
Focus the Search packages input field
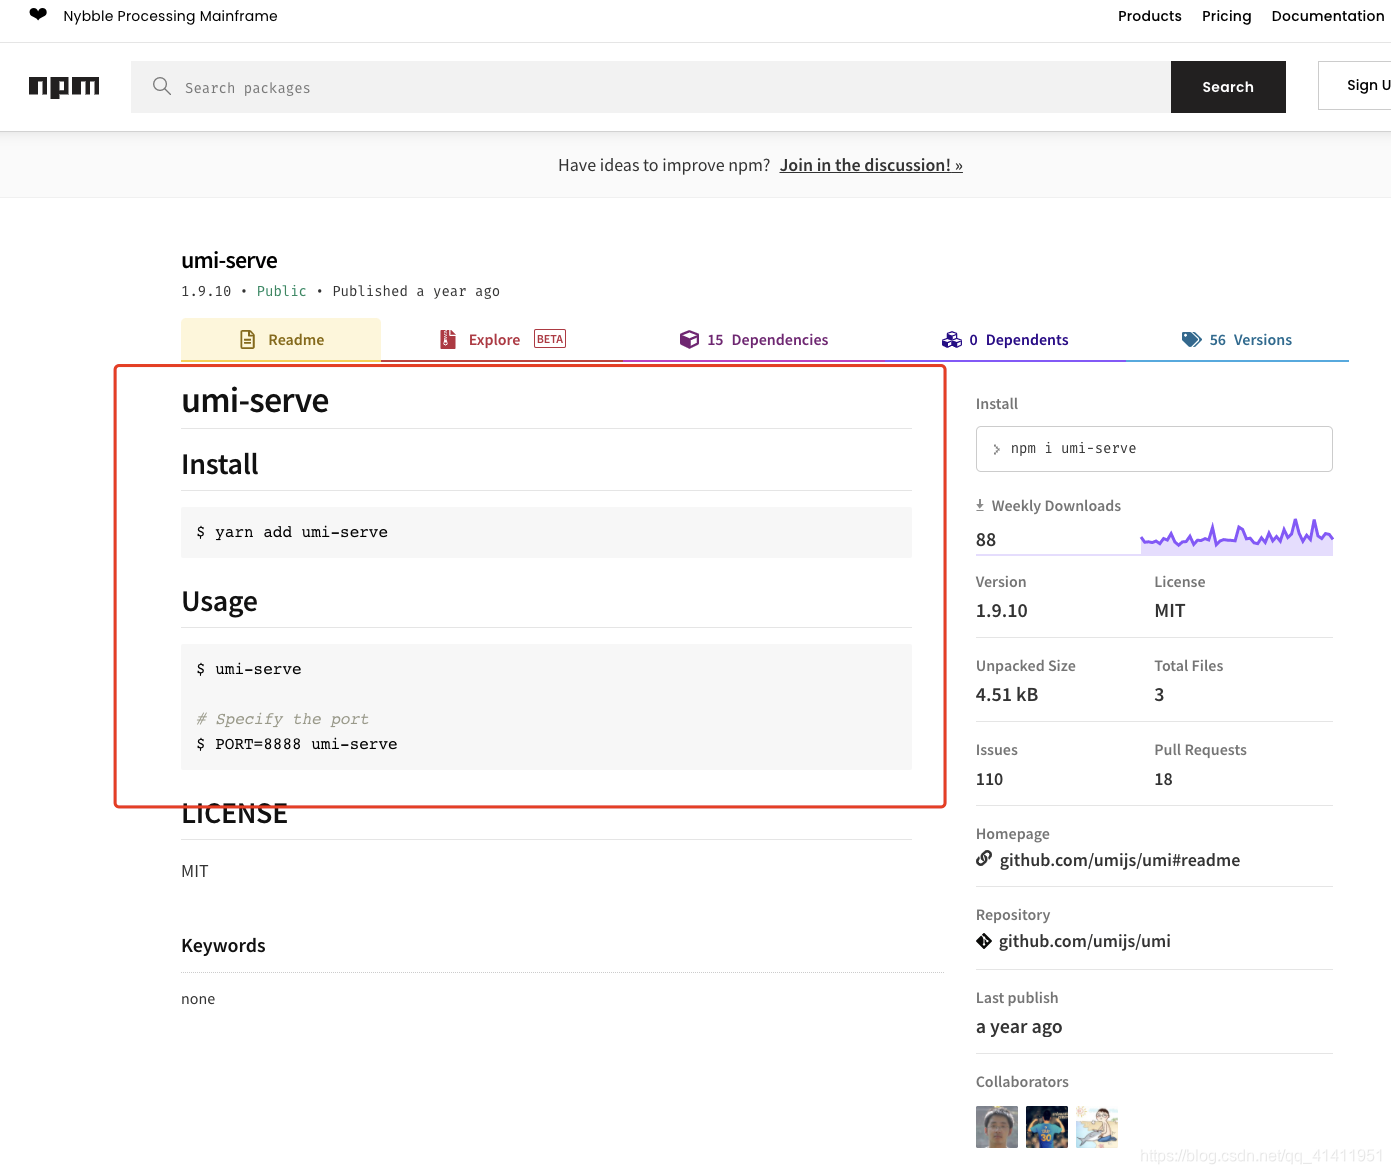(x=651, y=87)
